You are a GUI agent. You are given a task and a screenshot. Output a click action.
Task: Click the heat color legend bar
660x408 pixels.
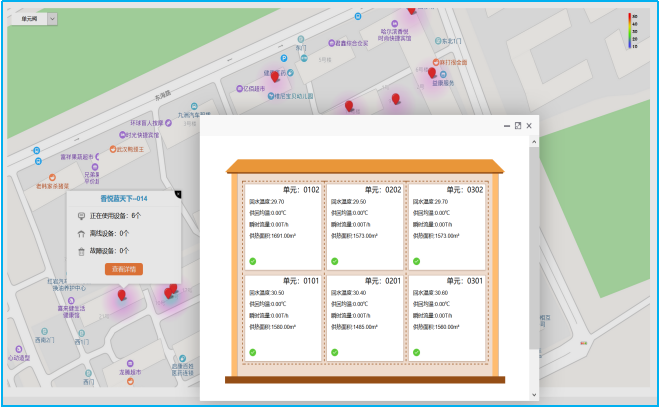pyautogui.click(x=630, y=30)
